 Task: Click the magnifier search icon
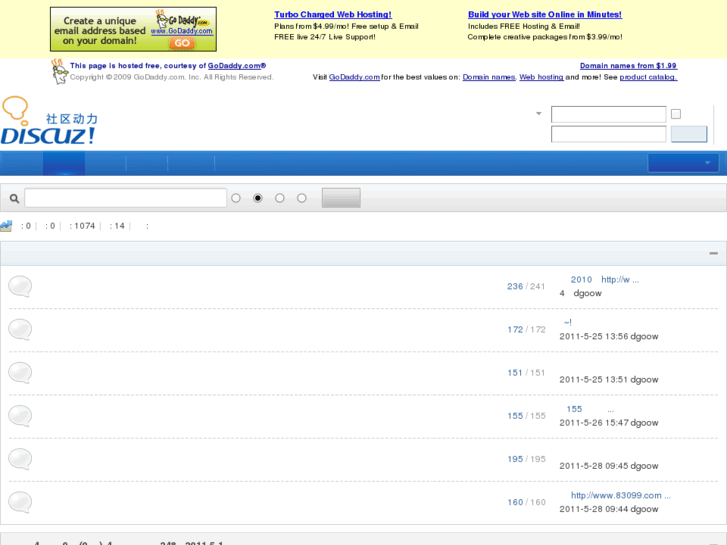tap(14, 199)
